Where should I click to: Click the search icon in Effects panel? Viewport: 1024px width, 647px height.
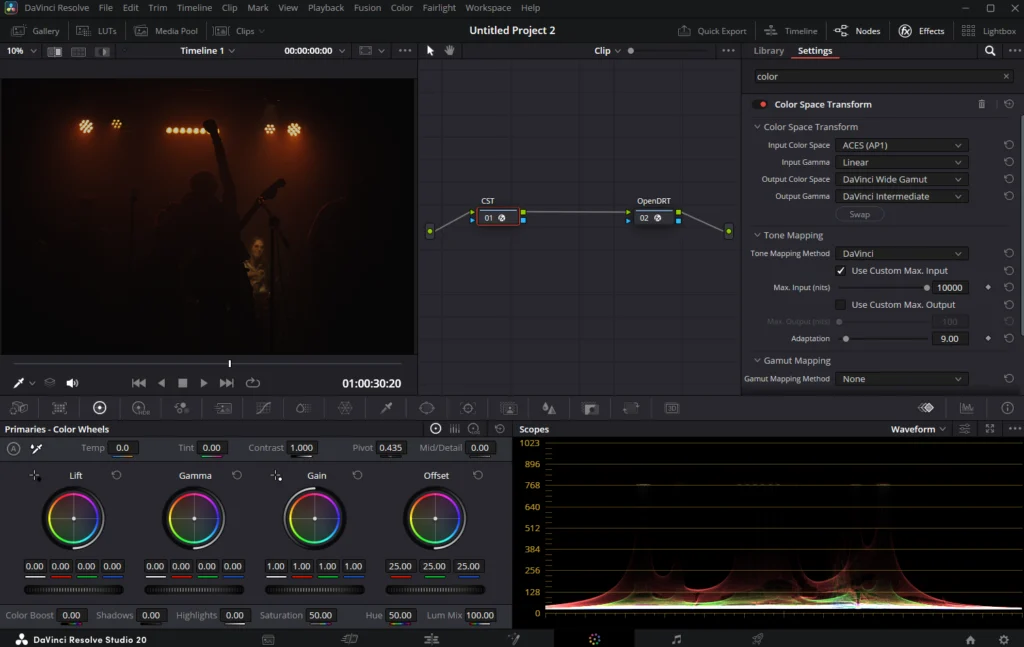click(x=990, y=51)
